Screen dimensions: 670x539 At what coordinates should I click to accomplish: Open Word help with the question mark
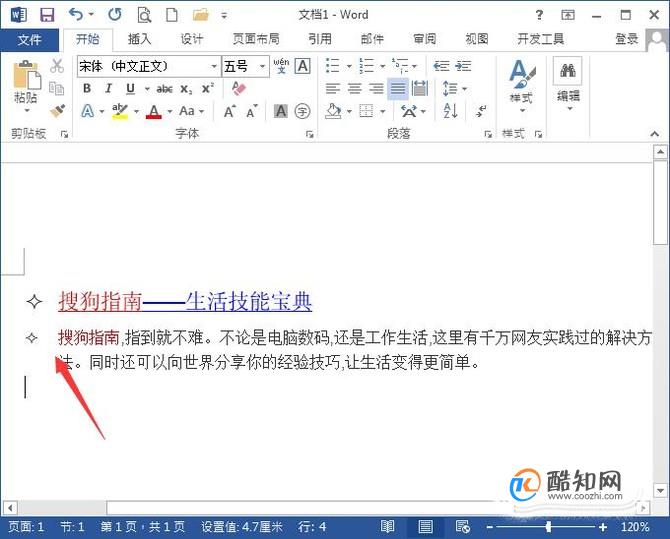tap(539, 15)
